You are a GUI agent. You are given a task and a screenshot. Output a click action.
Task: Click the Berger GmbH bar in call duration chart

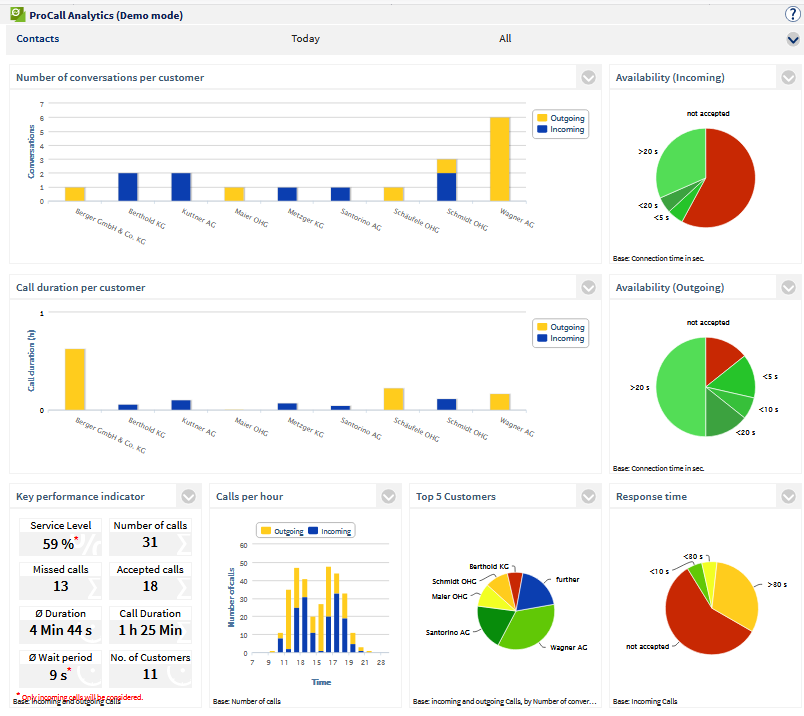coord(75,380)
